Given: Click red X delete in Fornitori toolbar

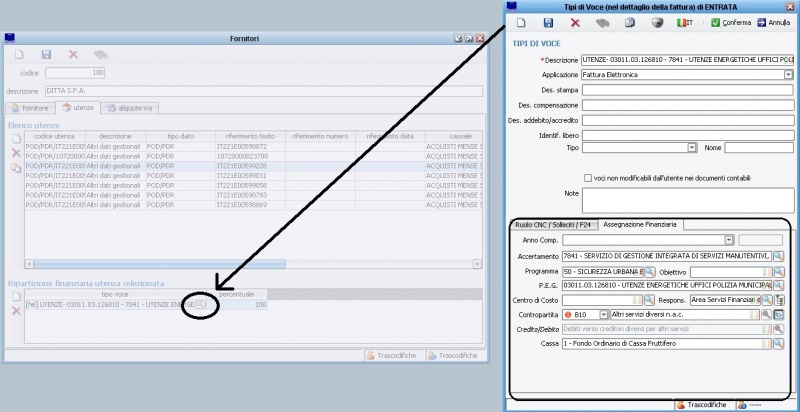Looking at the screenshot, I should click(x=73, y=55).
